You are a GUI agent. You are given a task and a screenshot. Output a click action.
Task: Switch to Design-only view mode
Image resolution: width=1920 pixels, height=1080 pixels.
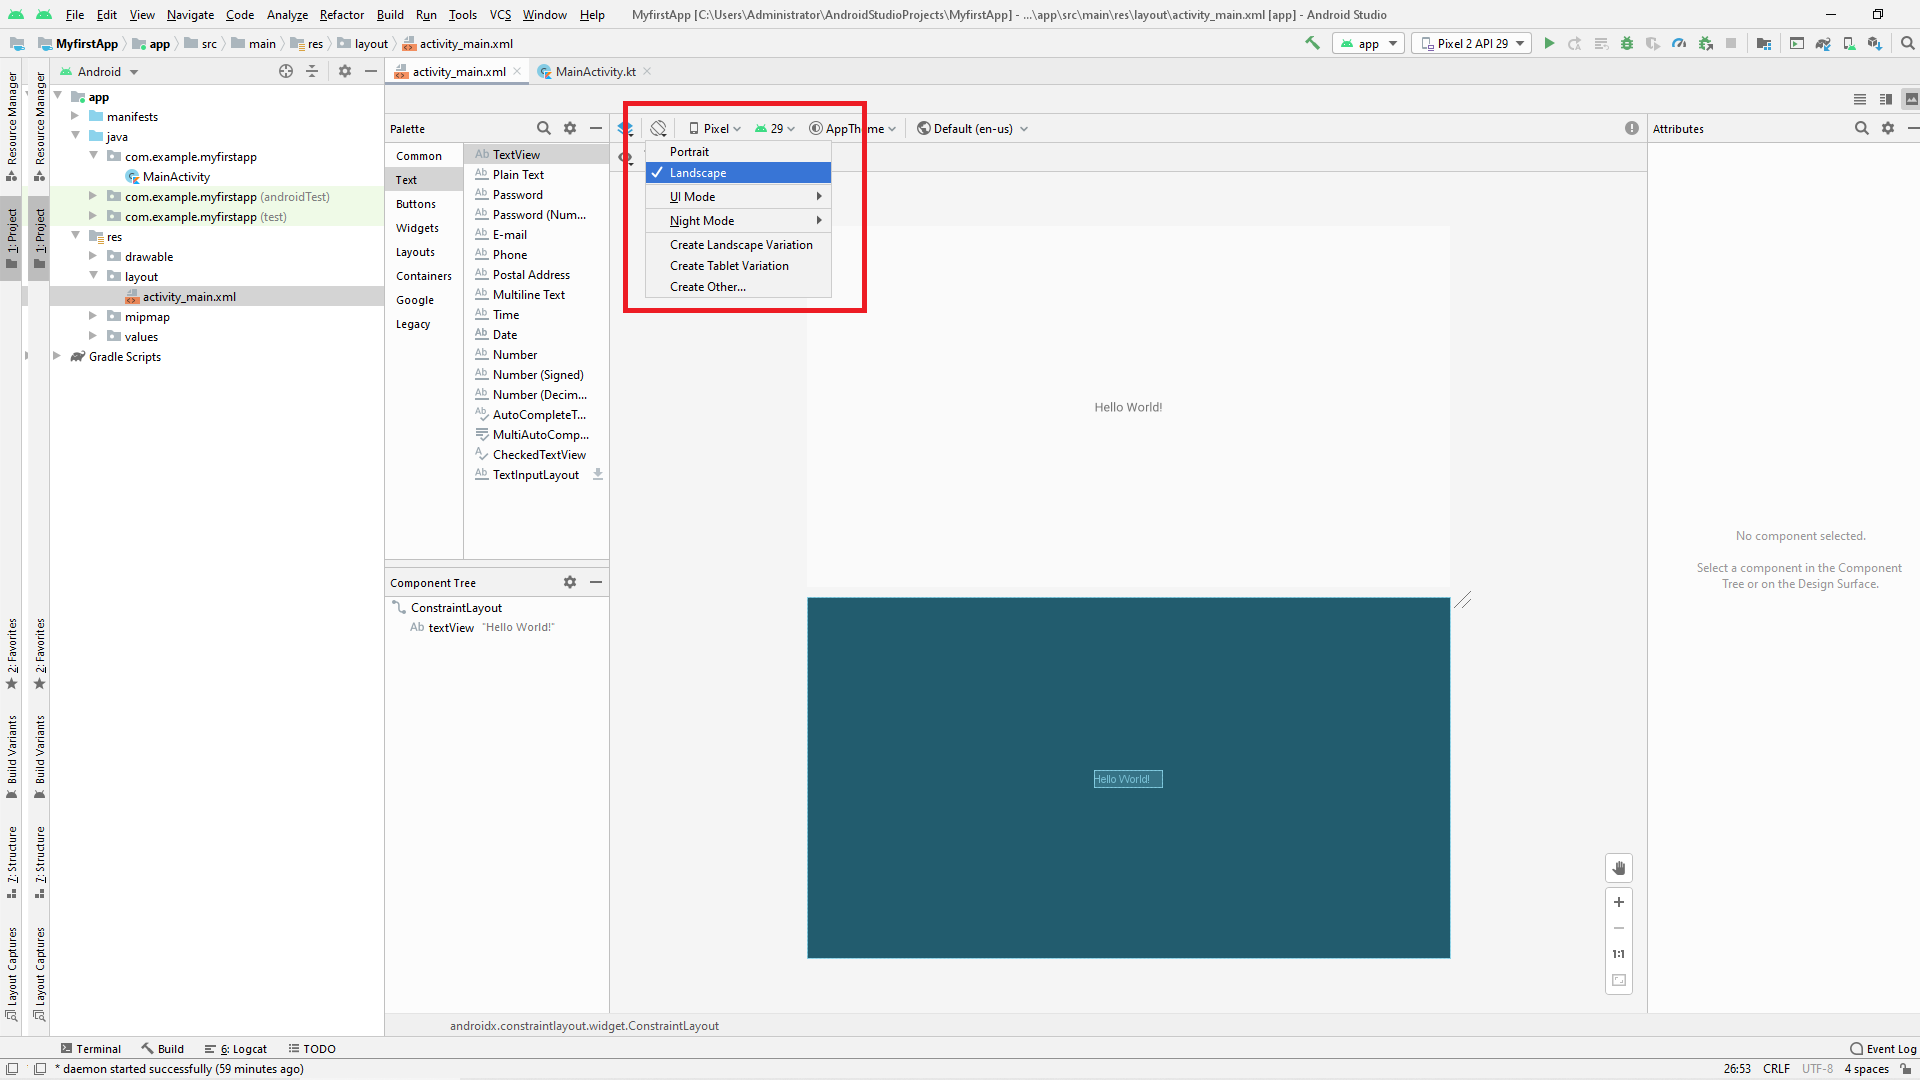(1911, 99)
